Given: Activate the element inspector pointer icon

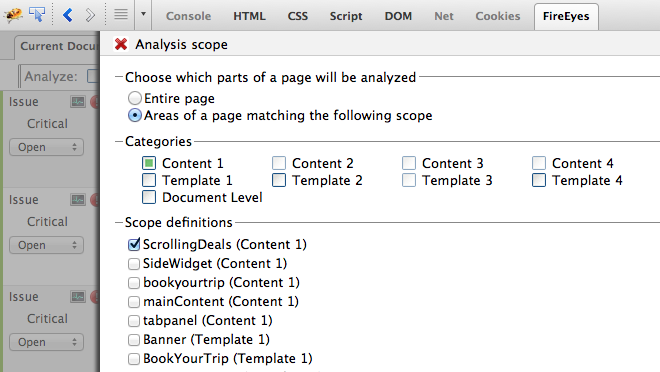Looking at the screenshot, I should pyautogui.click(x=37, y=15).
